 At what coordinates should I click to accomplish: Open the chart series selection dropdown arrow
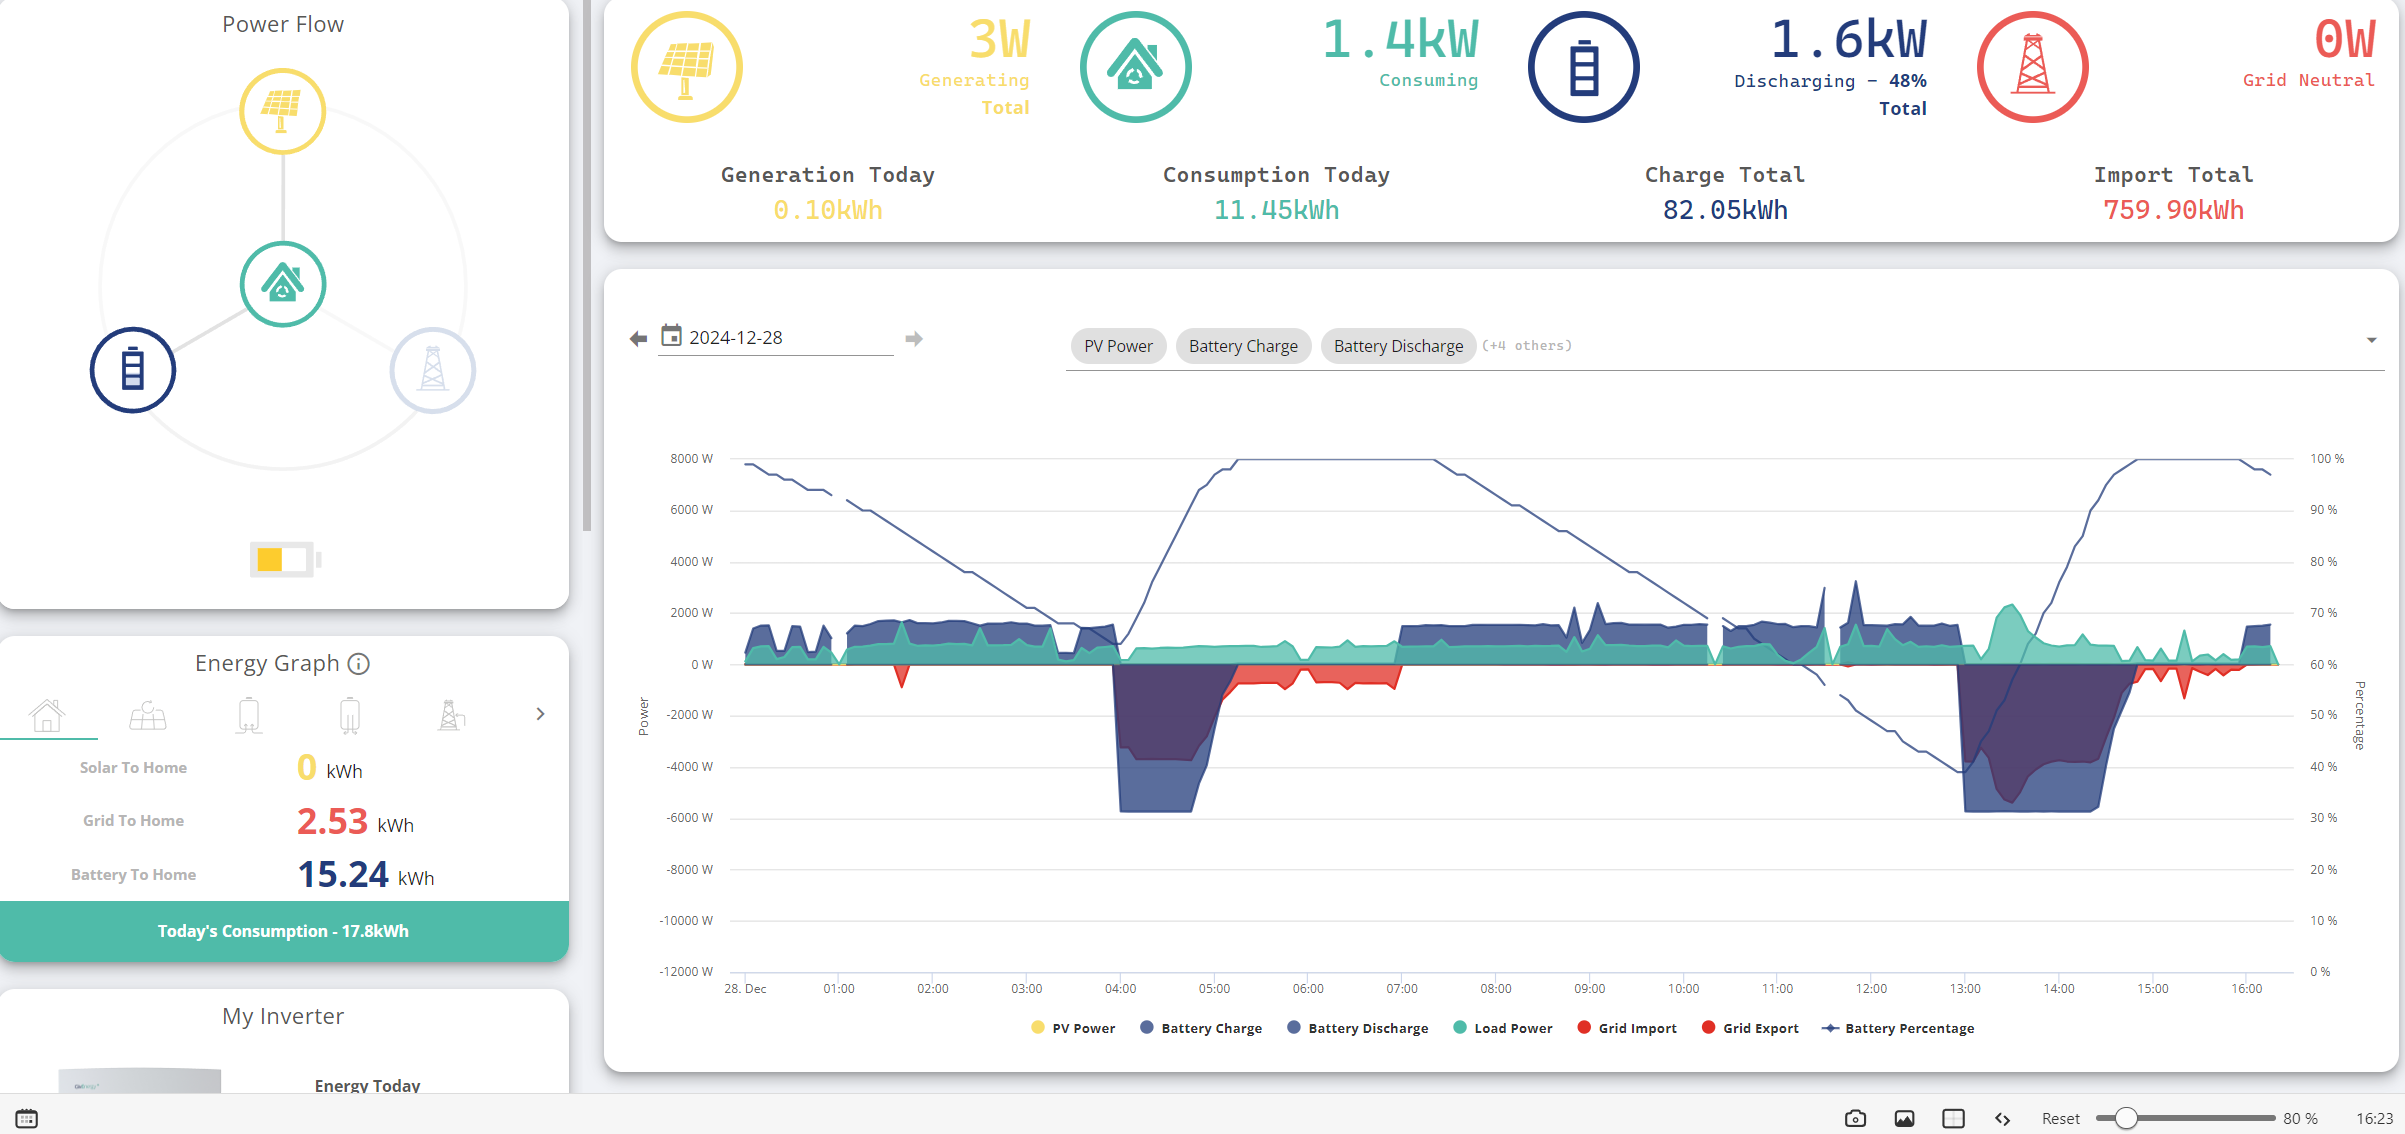(2371, 340)
